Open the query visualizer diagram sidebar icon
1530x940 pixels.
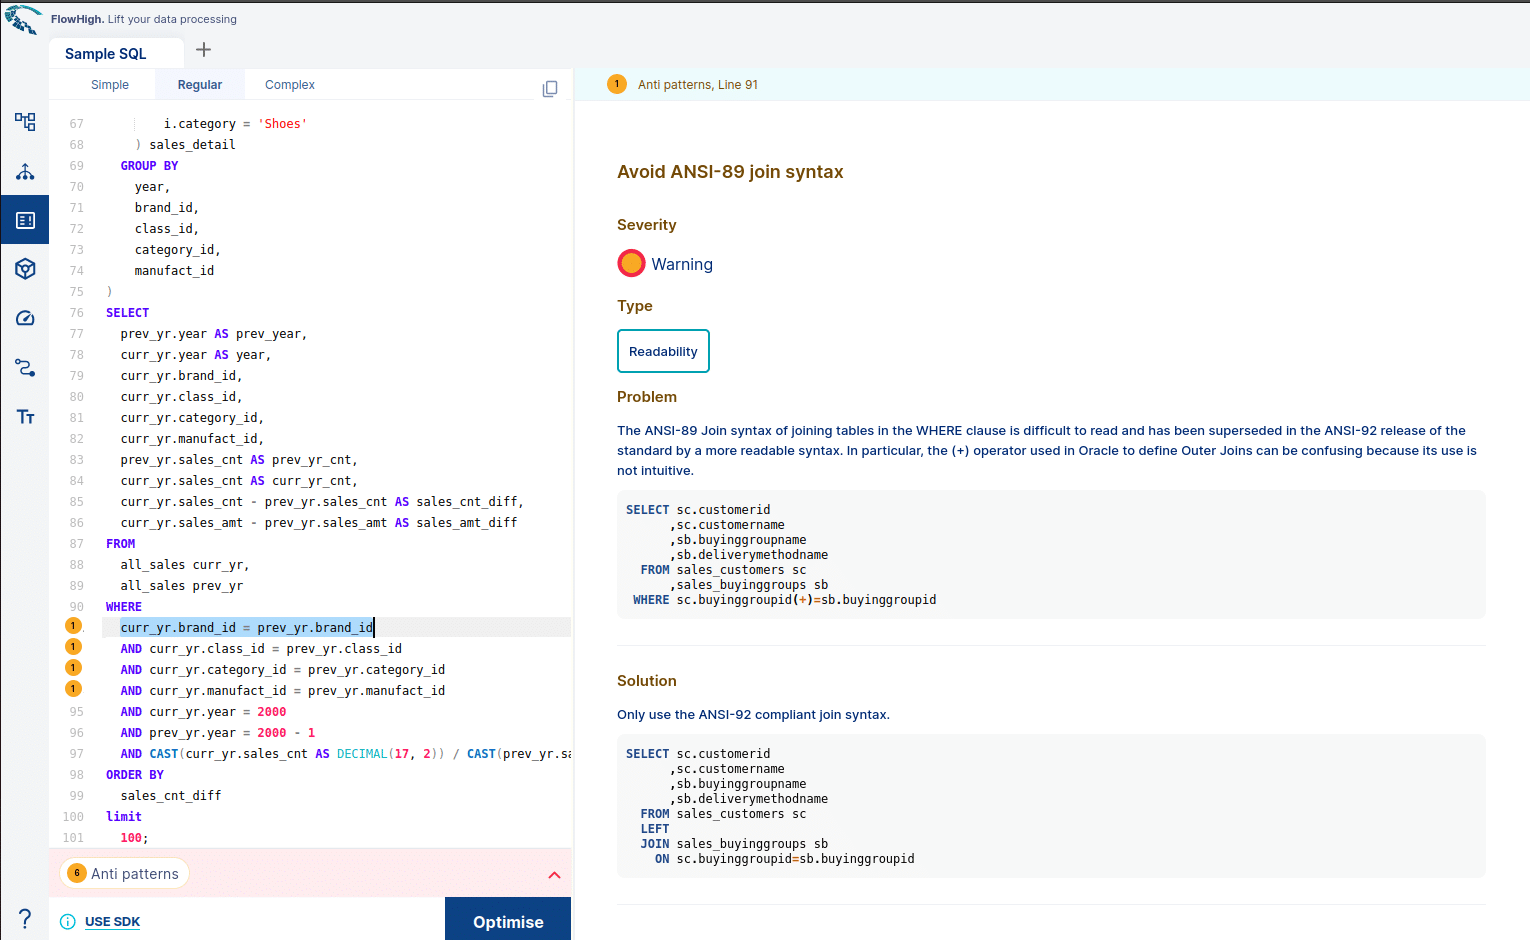pyautogui.click(x=25, y=122)
